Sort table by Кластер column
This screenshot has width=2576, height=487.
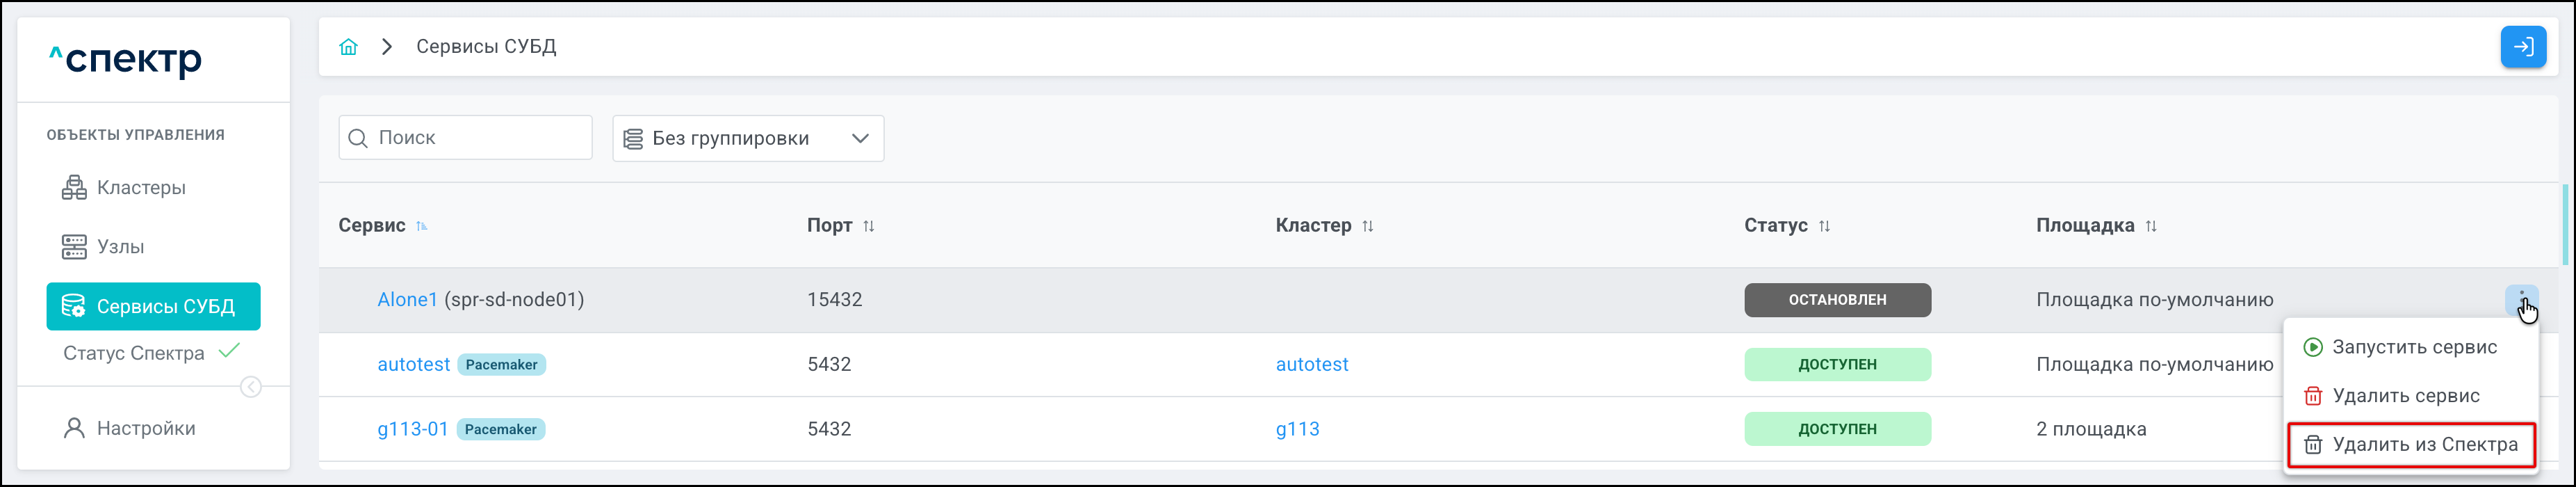click(1367, 226)
